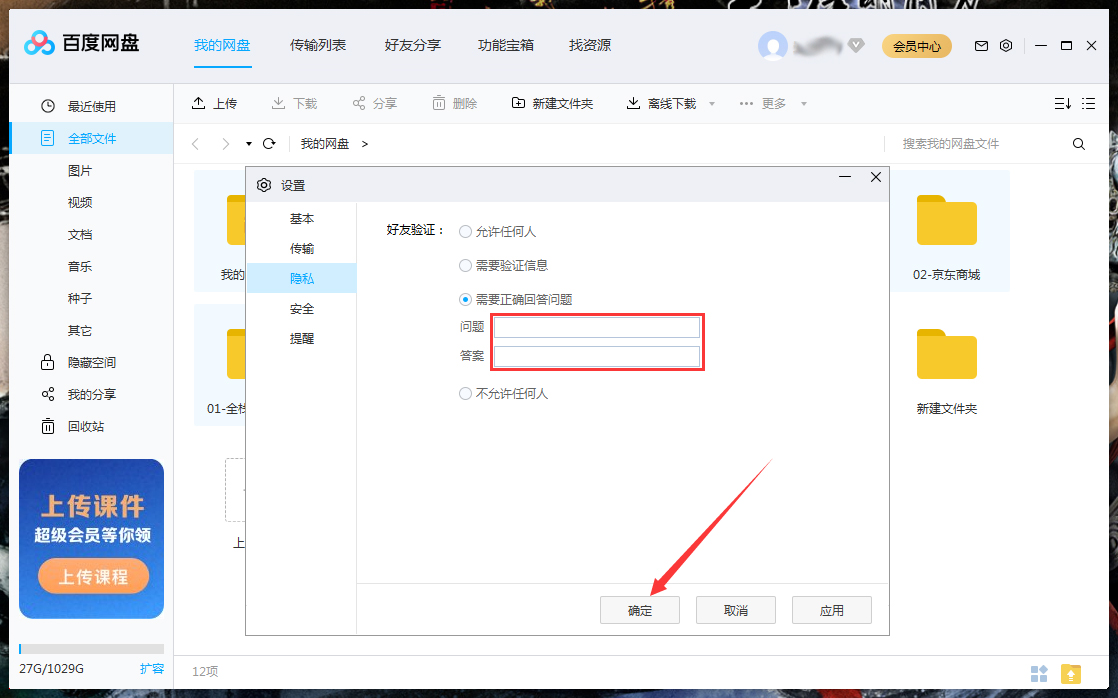1118x698 pixels.
Task: Click the search magnifier icon
Action: pos(1078,143)
